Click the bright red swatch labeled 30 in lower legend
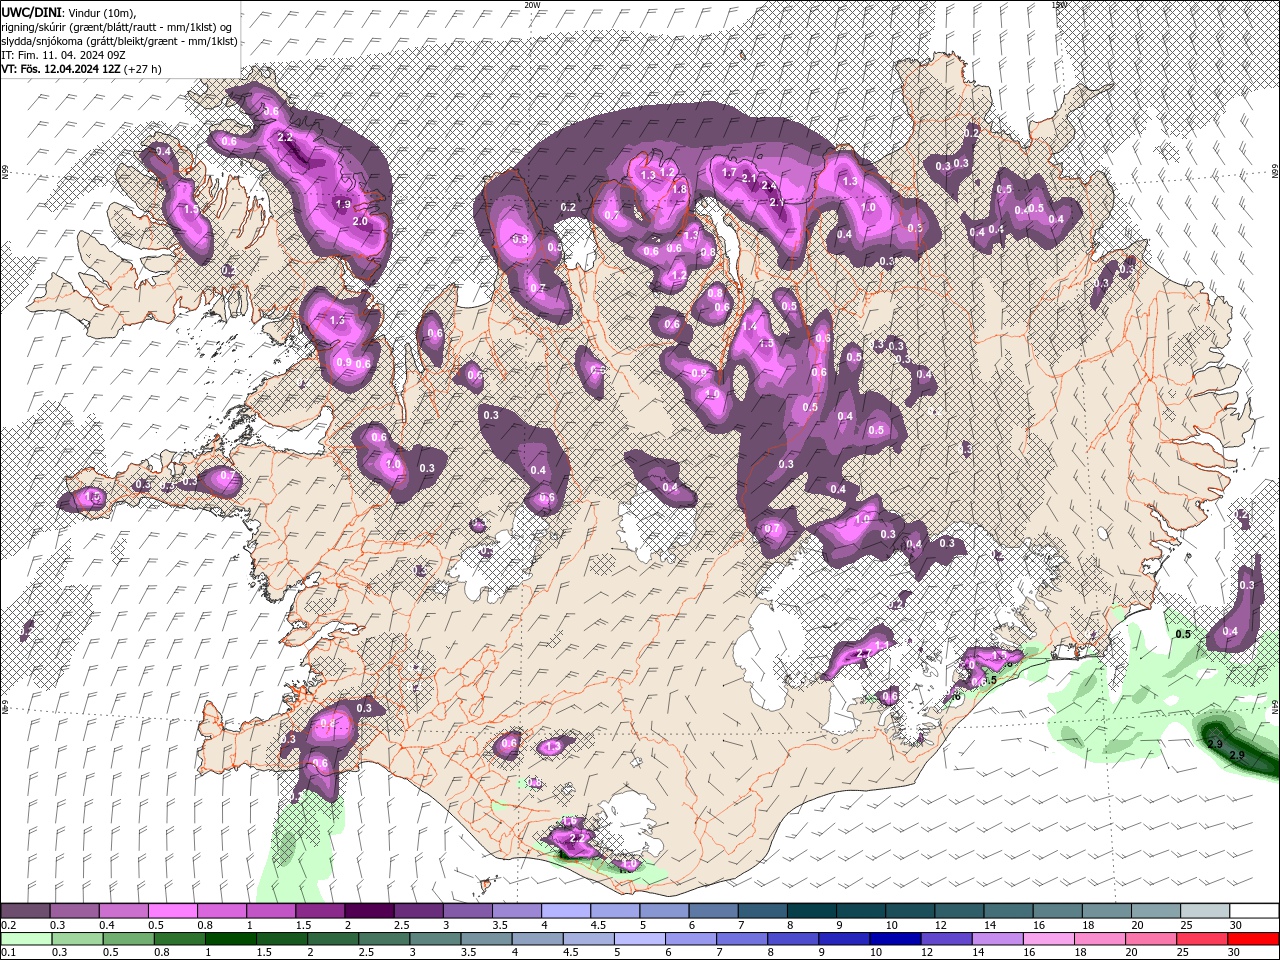 [1253, 938]
